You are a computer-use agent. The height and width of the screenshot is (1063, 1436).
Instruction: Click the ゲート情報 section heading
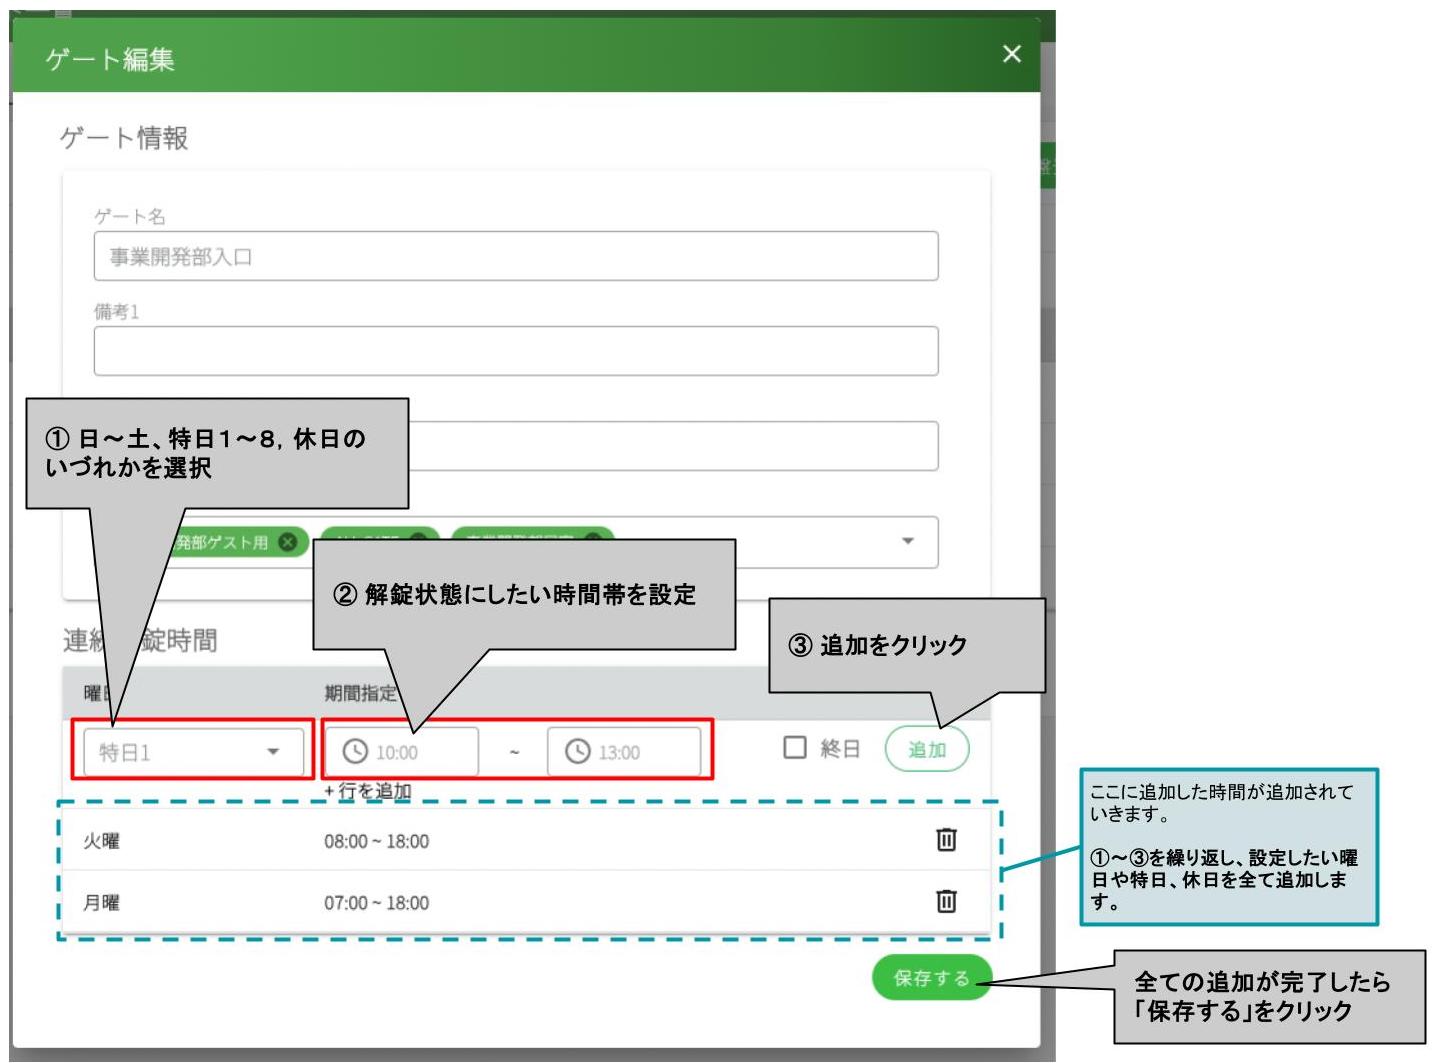124,138
